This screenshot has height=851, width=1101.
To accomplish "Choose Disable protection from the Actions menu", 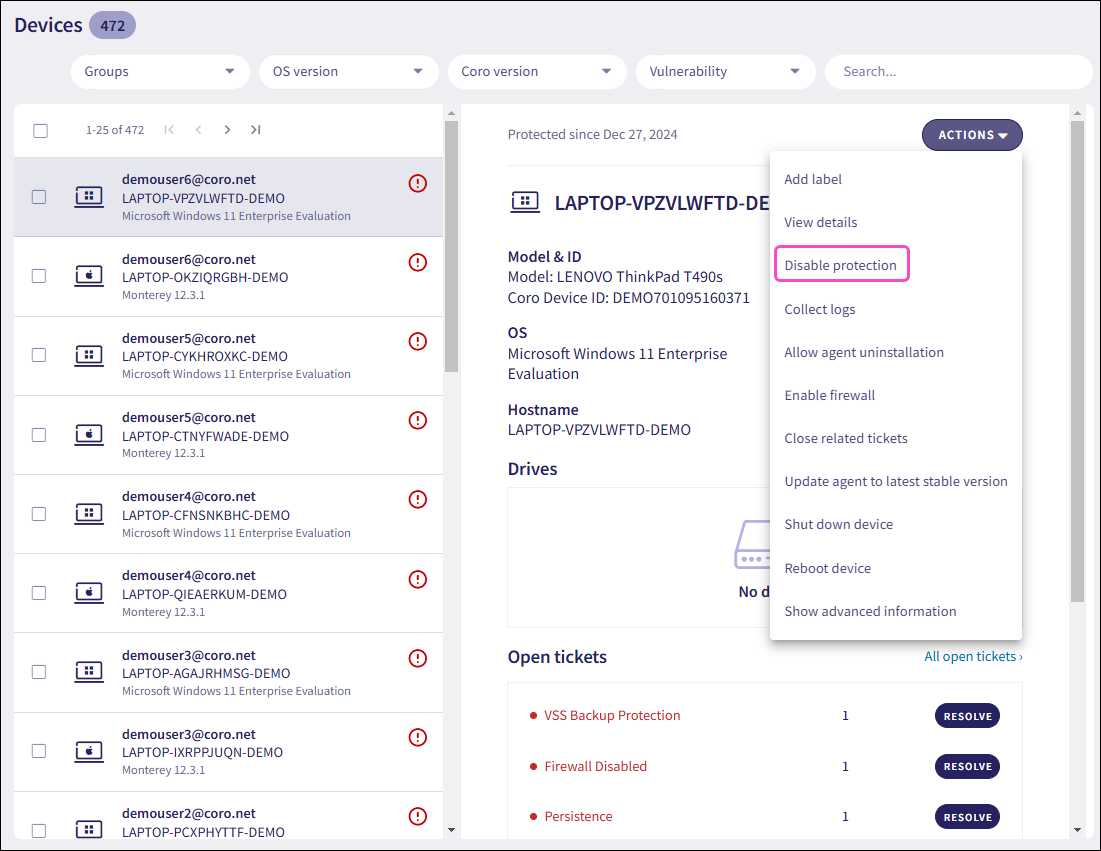I will (840, 265).
